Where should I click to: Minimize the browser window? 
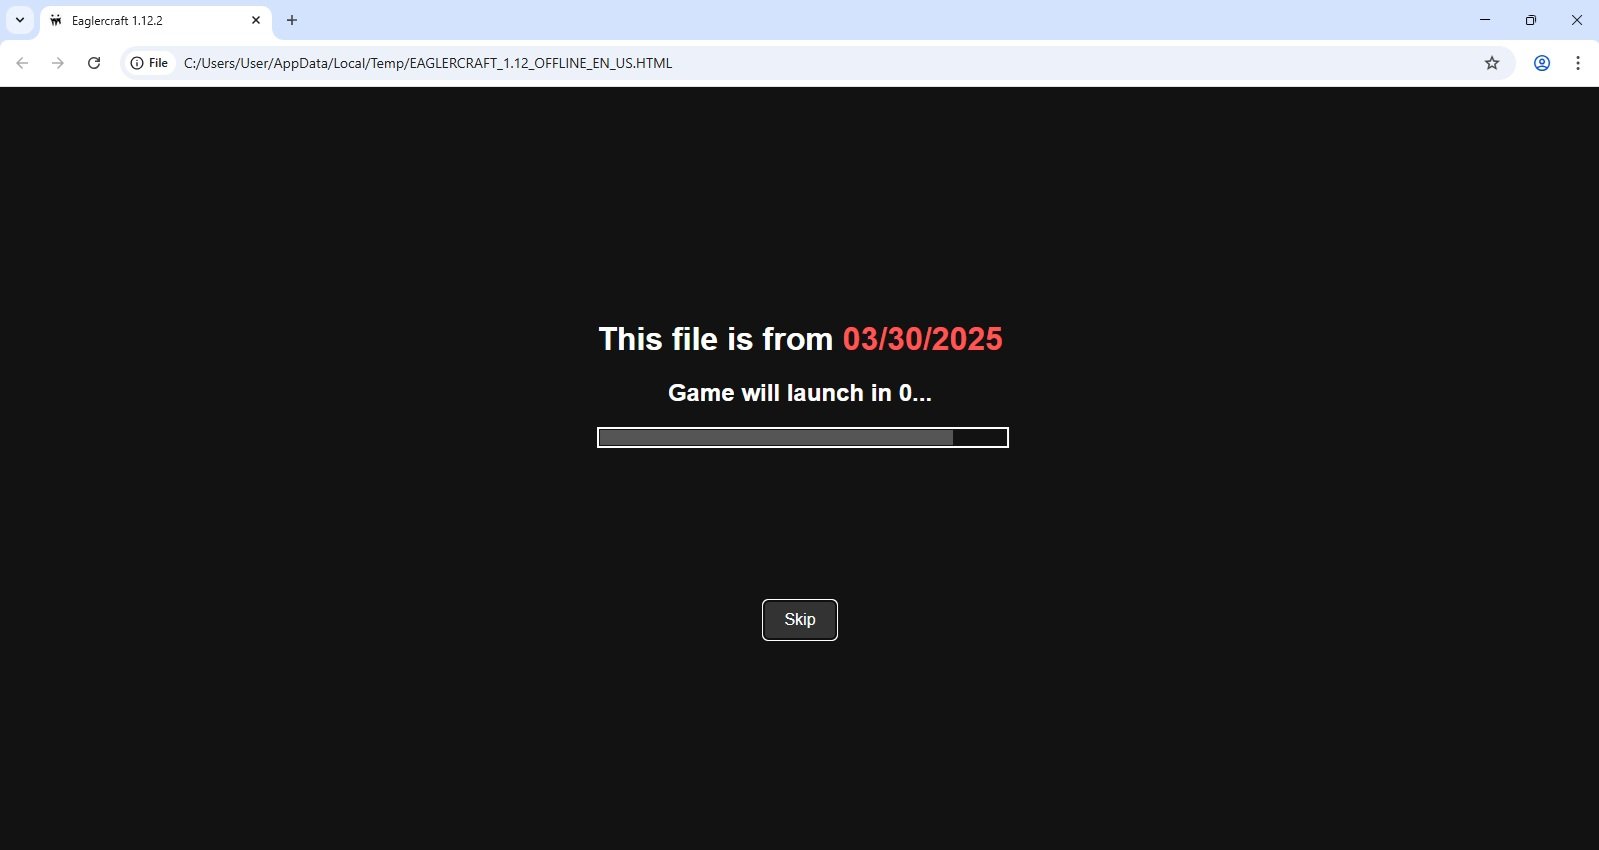(1485, 20)
